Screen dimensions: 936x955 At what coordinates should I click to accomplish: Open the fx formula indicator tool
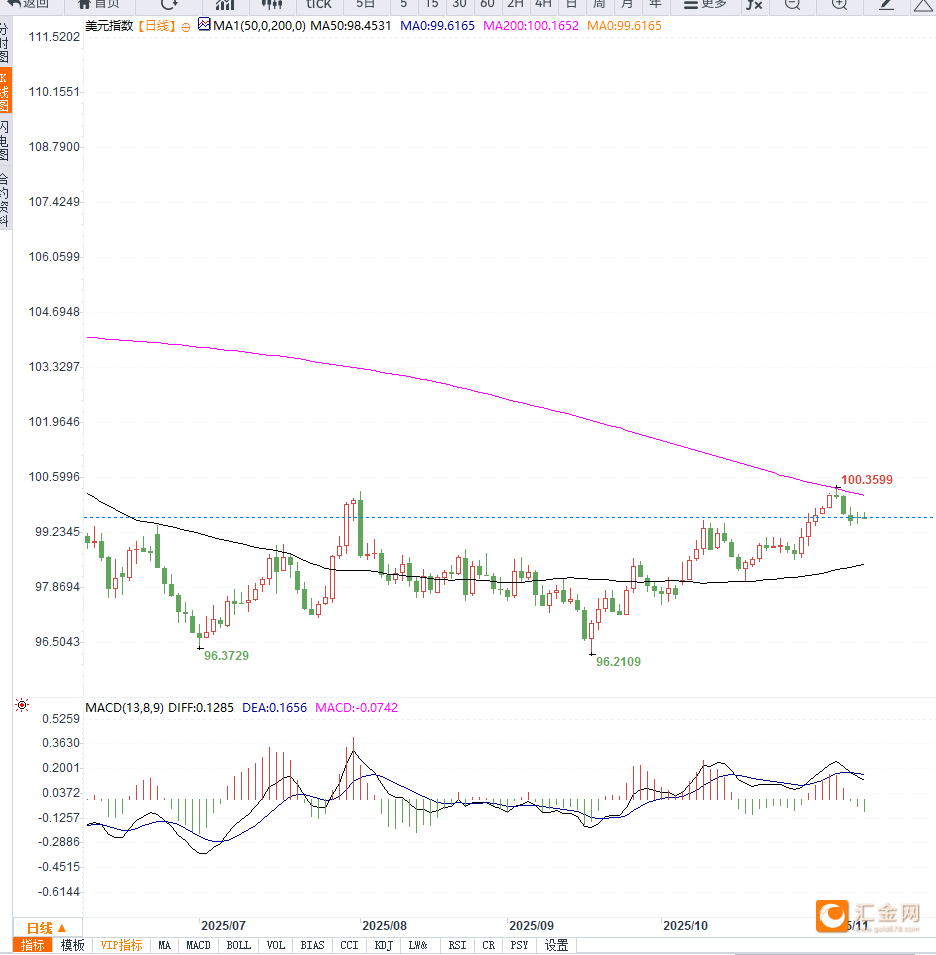[754, 4]
